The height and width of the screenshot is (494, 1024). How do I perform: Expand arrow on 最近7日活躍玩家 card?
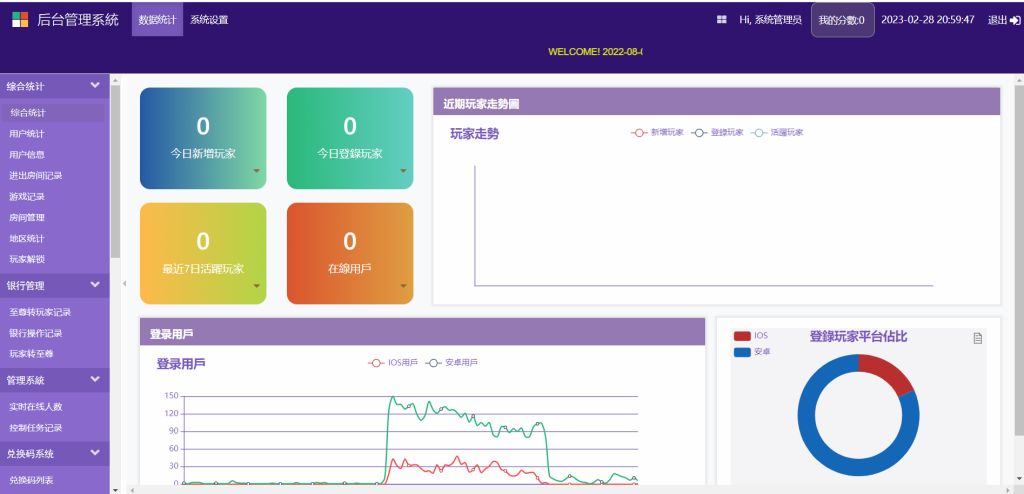pos(257,286)
